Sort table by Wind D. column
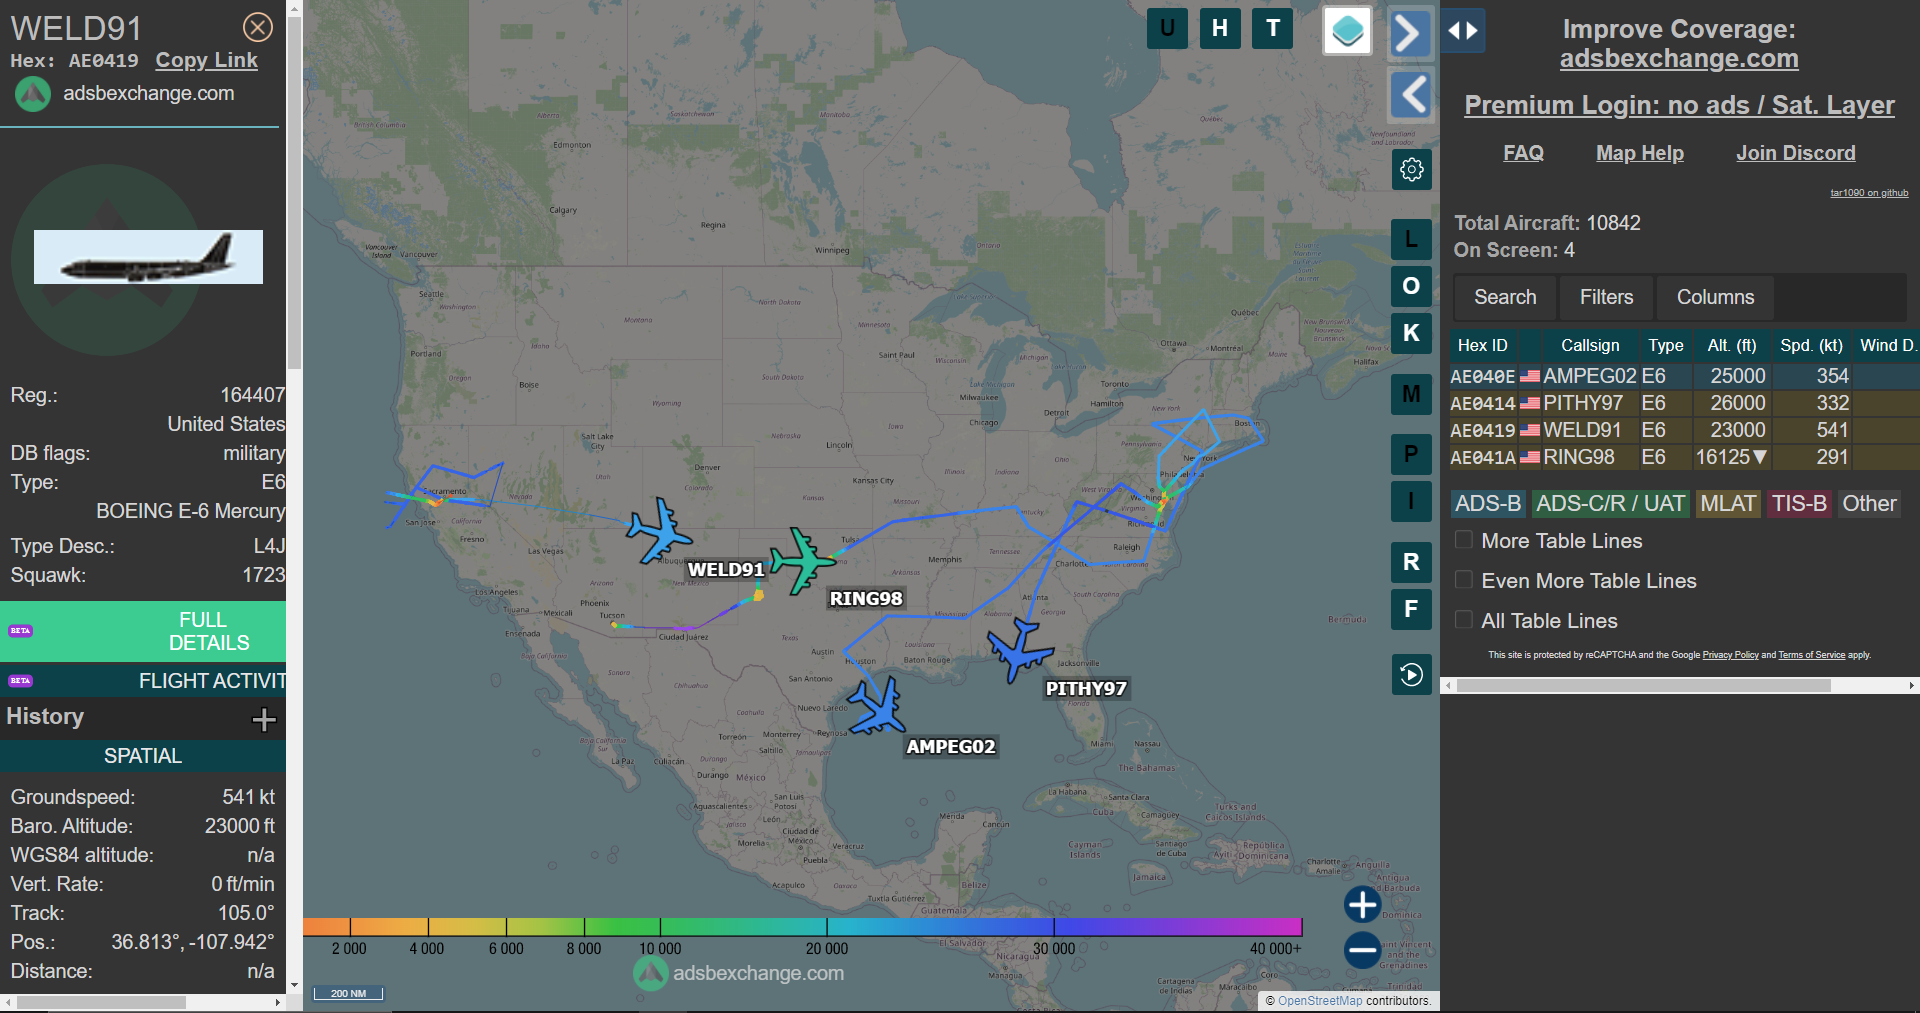Image resolution: width=1920 pixels, height=1013 pixels. click(1888, 345)
